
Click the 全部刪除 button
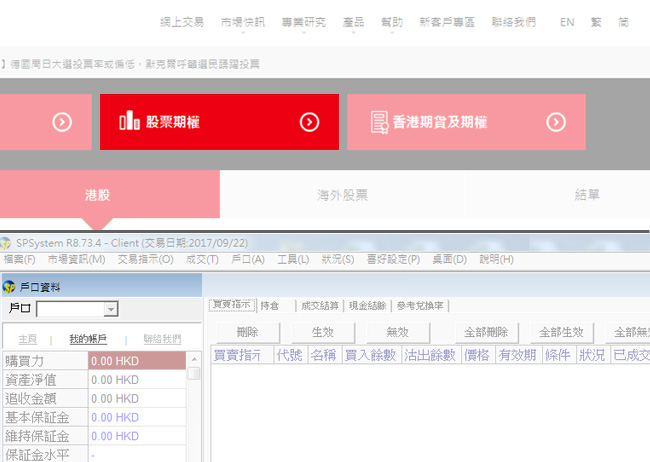(x=486, y=332)
